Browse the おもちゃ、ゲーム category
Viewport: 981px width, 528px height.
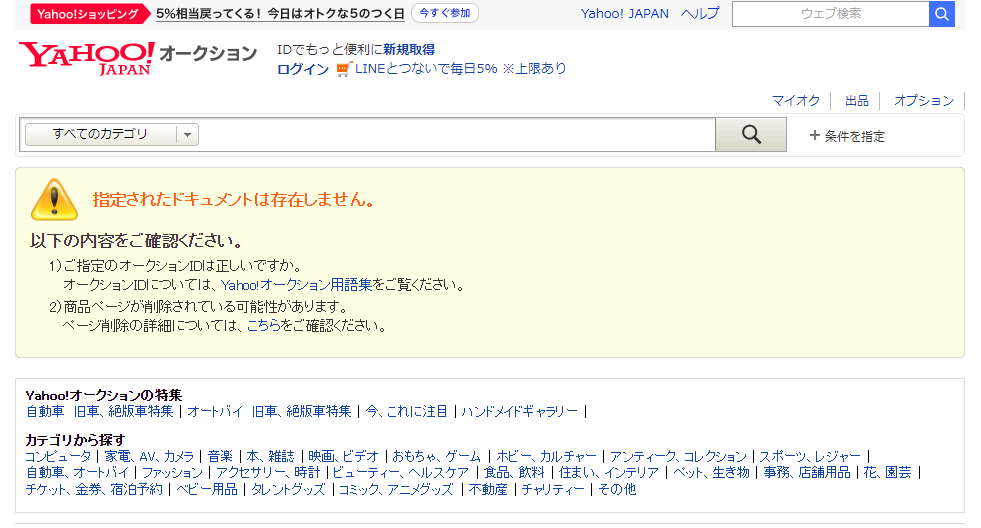[437, 457]
